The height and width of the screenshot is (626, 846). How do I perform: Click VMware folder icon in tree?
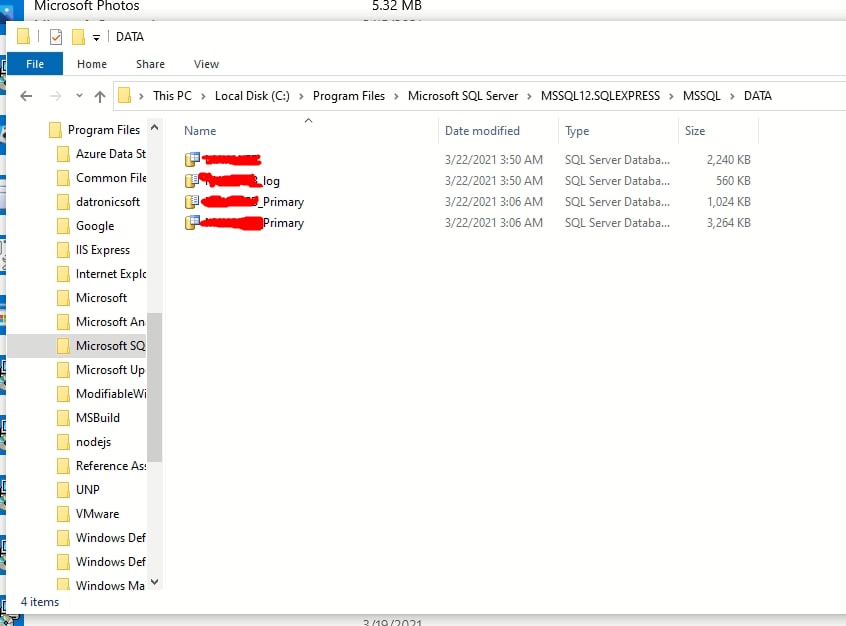point(63,513)
